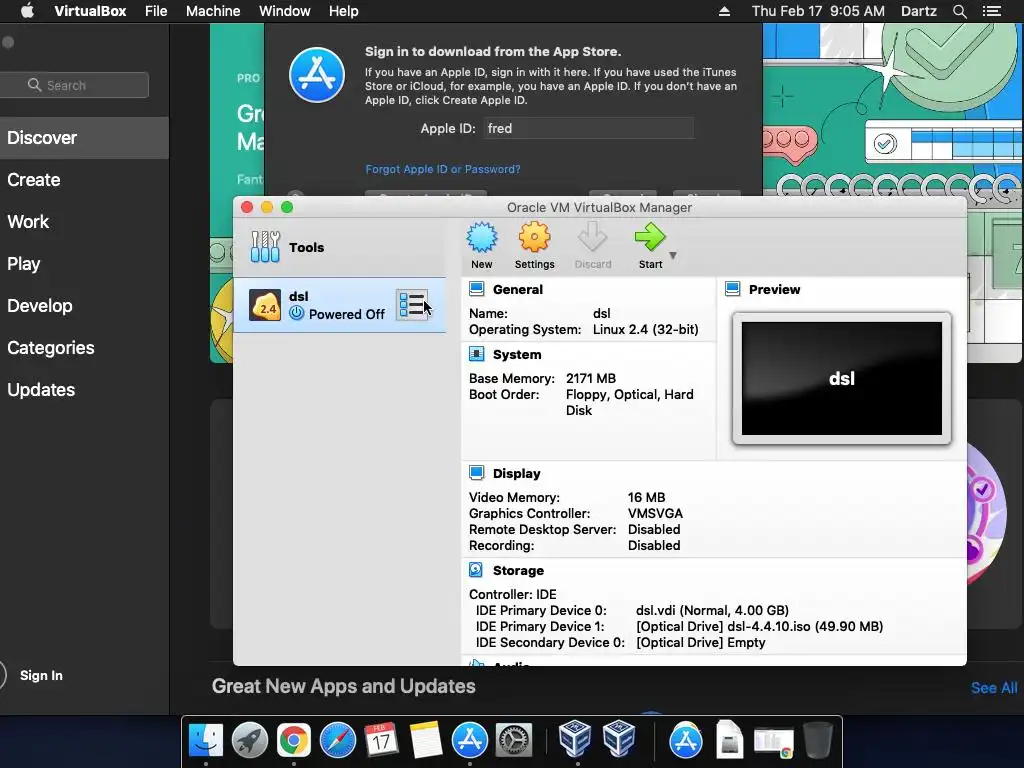Click the Preview section icon
1024x768 pixels.
(733, 289)
